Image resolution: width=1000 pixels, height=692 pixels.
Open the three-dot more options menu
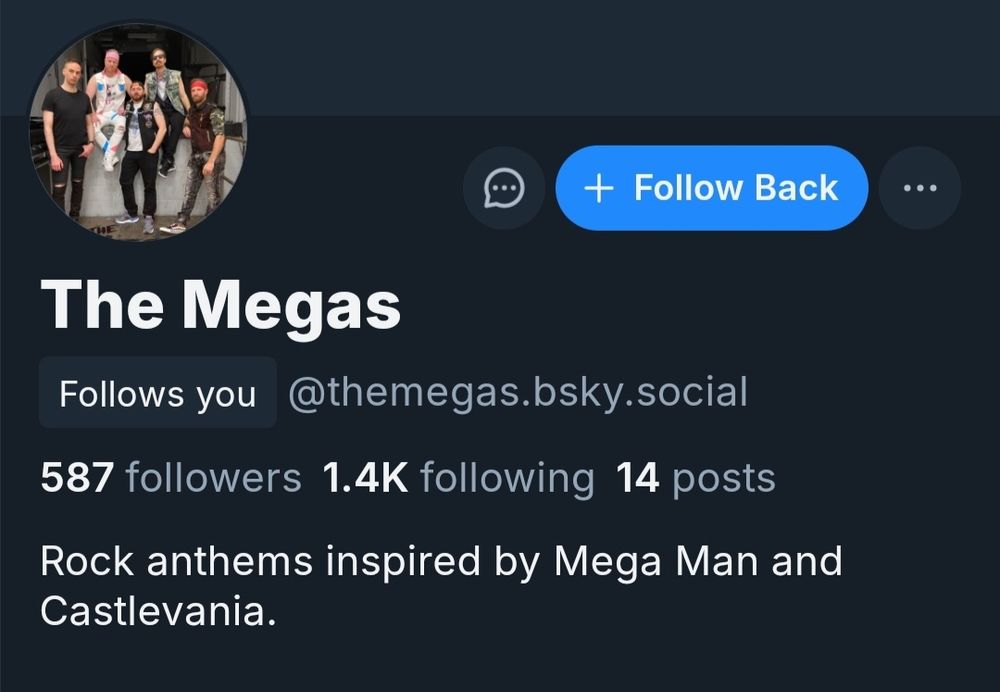919,188
